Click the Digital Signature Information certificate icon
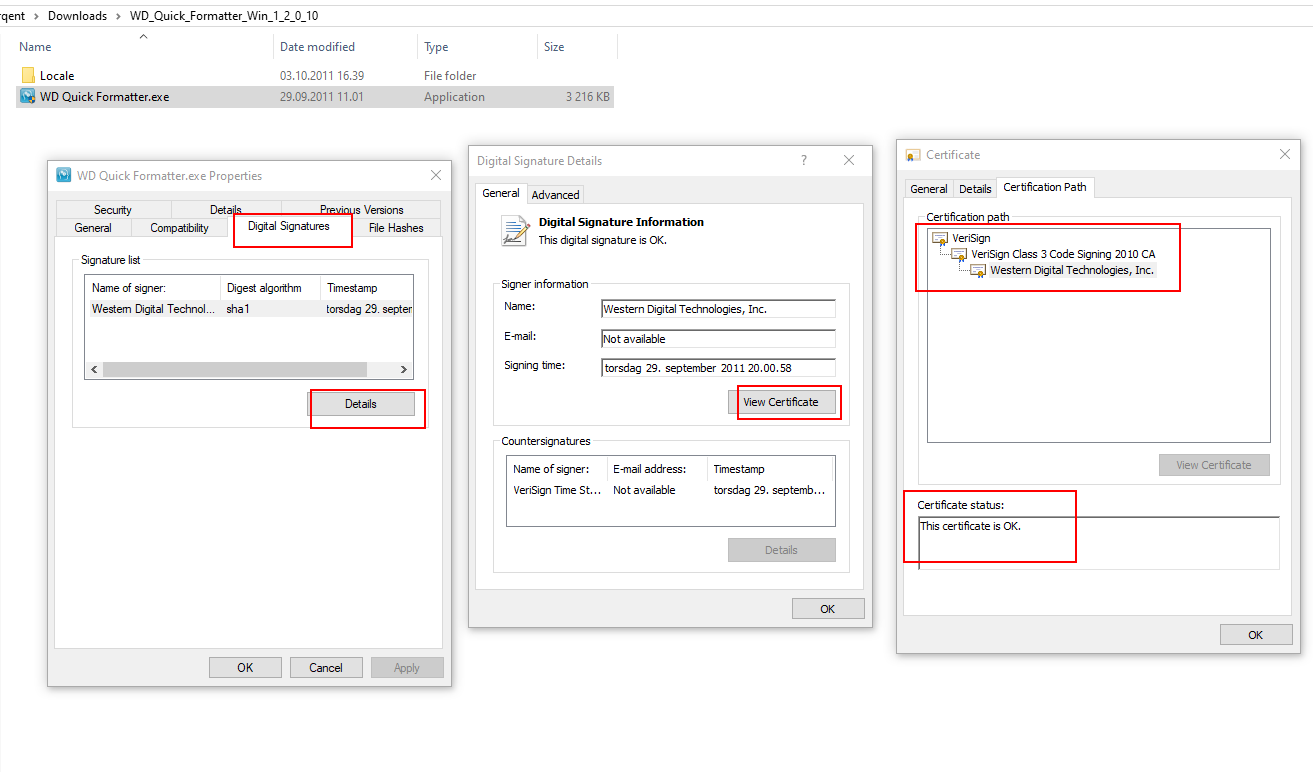This screenshot has height=772, width=1313. click(515, 231)
